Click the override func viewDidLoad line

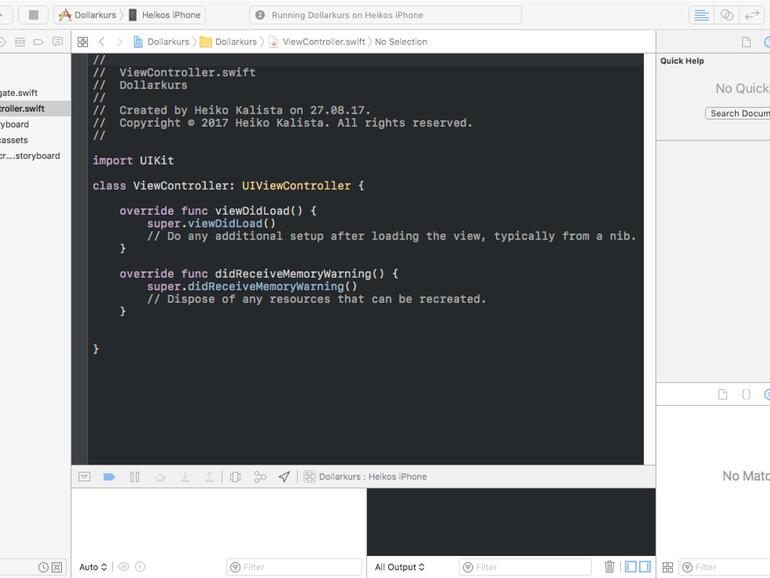[x=218, y=211]
